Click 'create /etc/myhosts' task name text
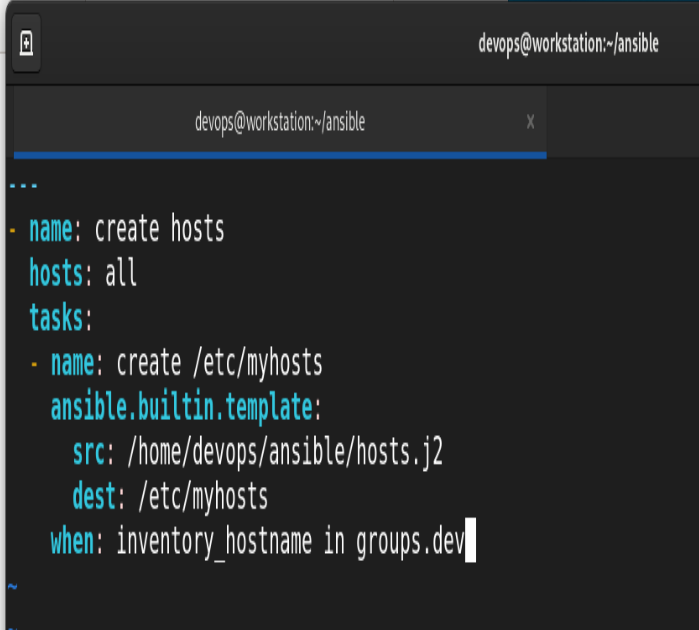Image resolution: width=699 pixels, height=630 pixels. point(219,363)
